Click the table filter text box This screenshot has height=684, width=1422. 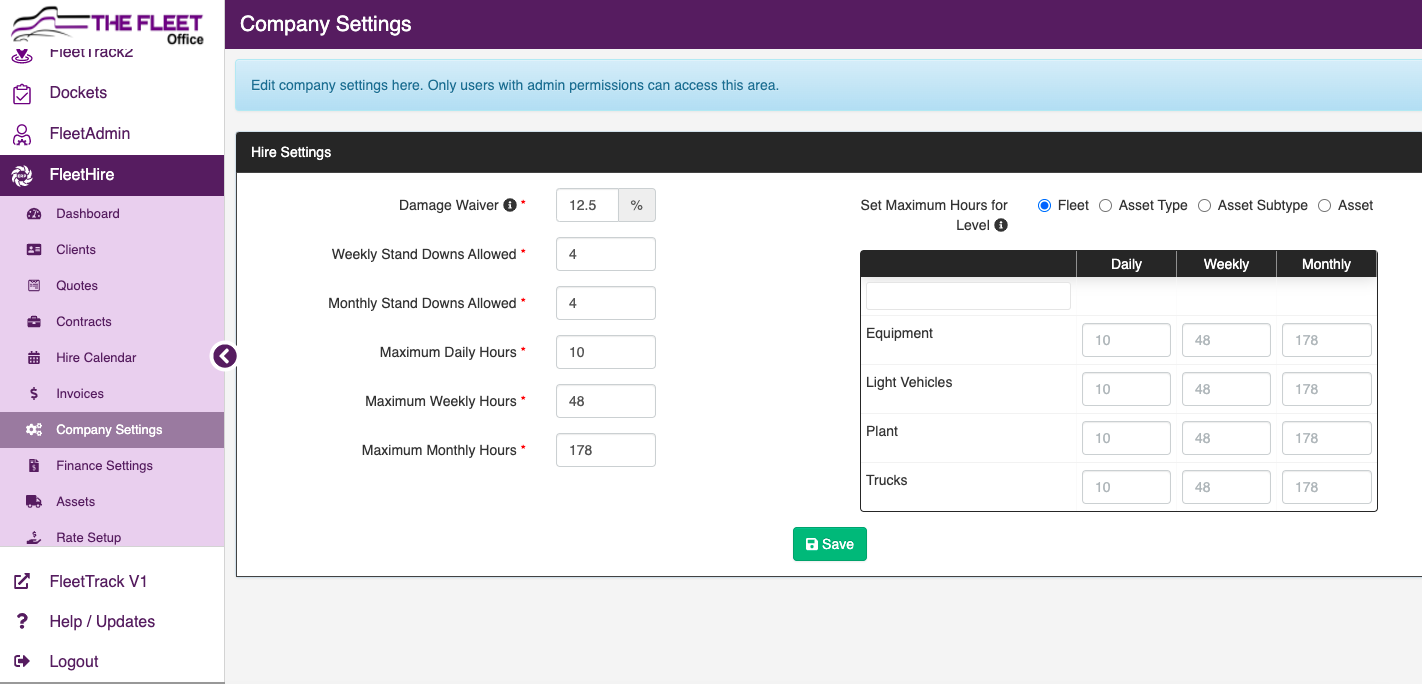968,296
